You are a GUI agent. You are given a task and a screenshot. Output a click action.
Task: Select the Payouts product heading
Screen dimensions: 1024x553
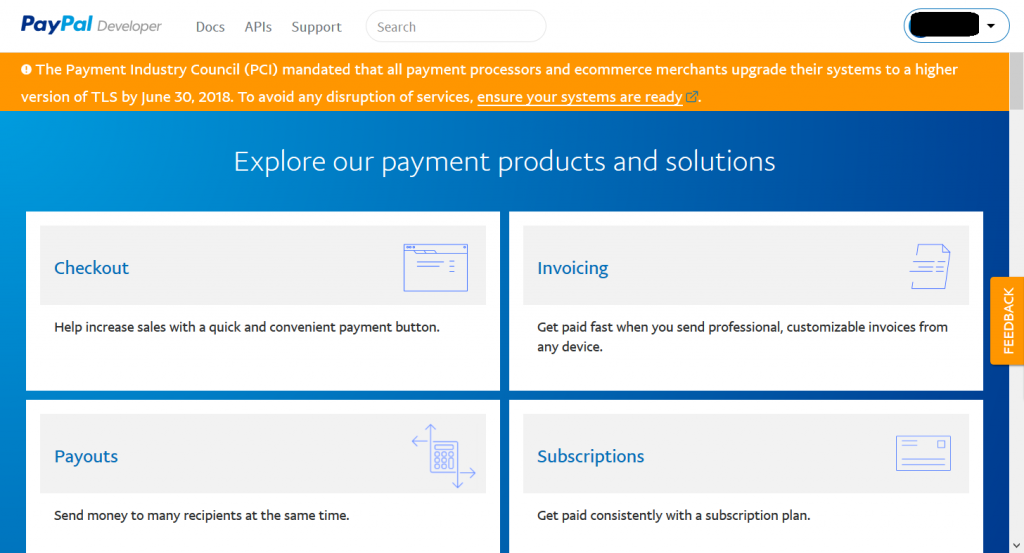point(86,456)
